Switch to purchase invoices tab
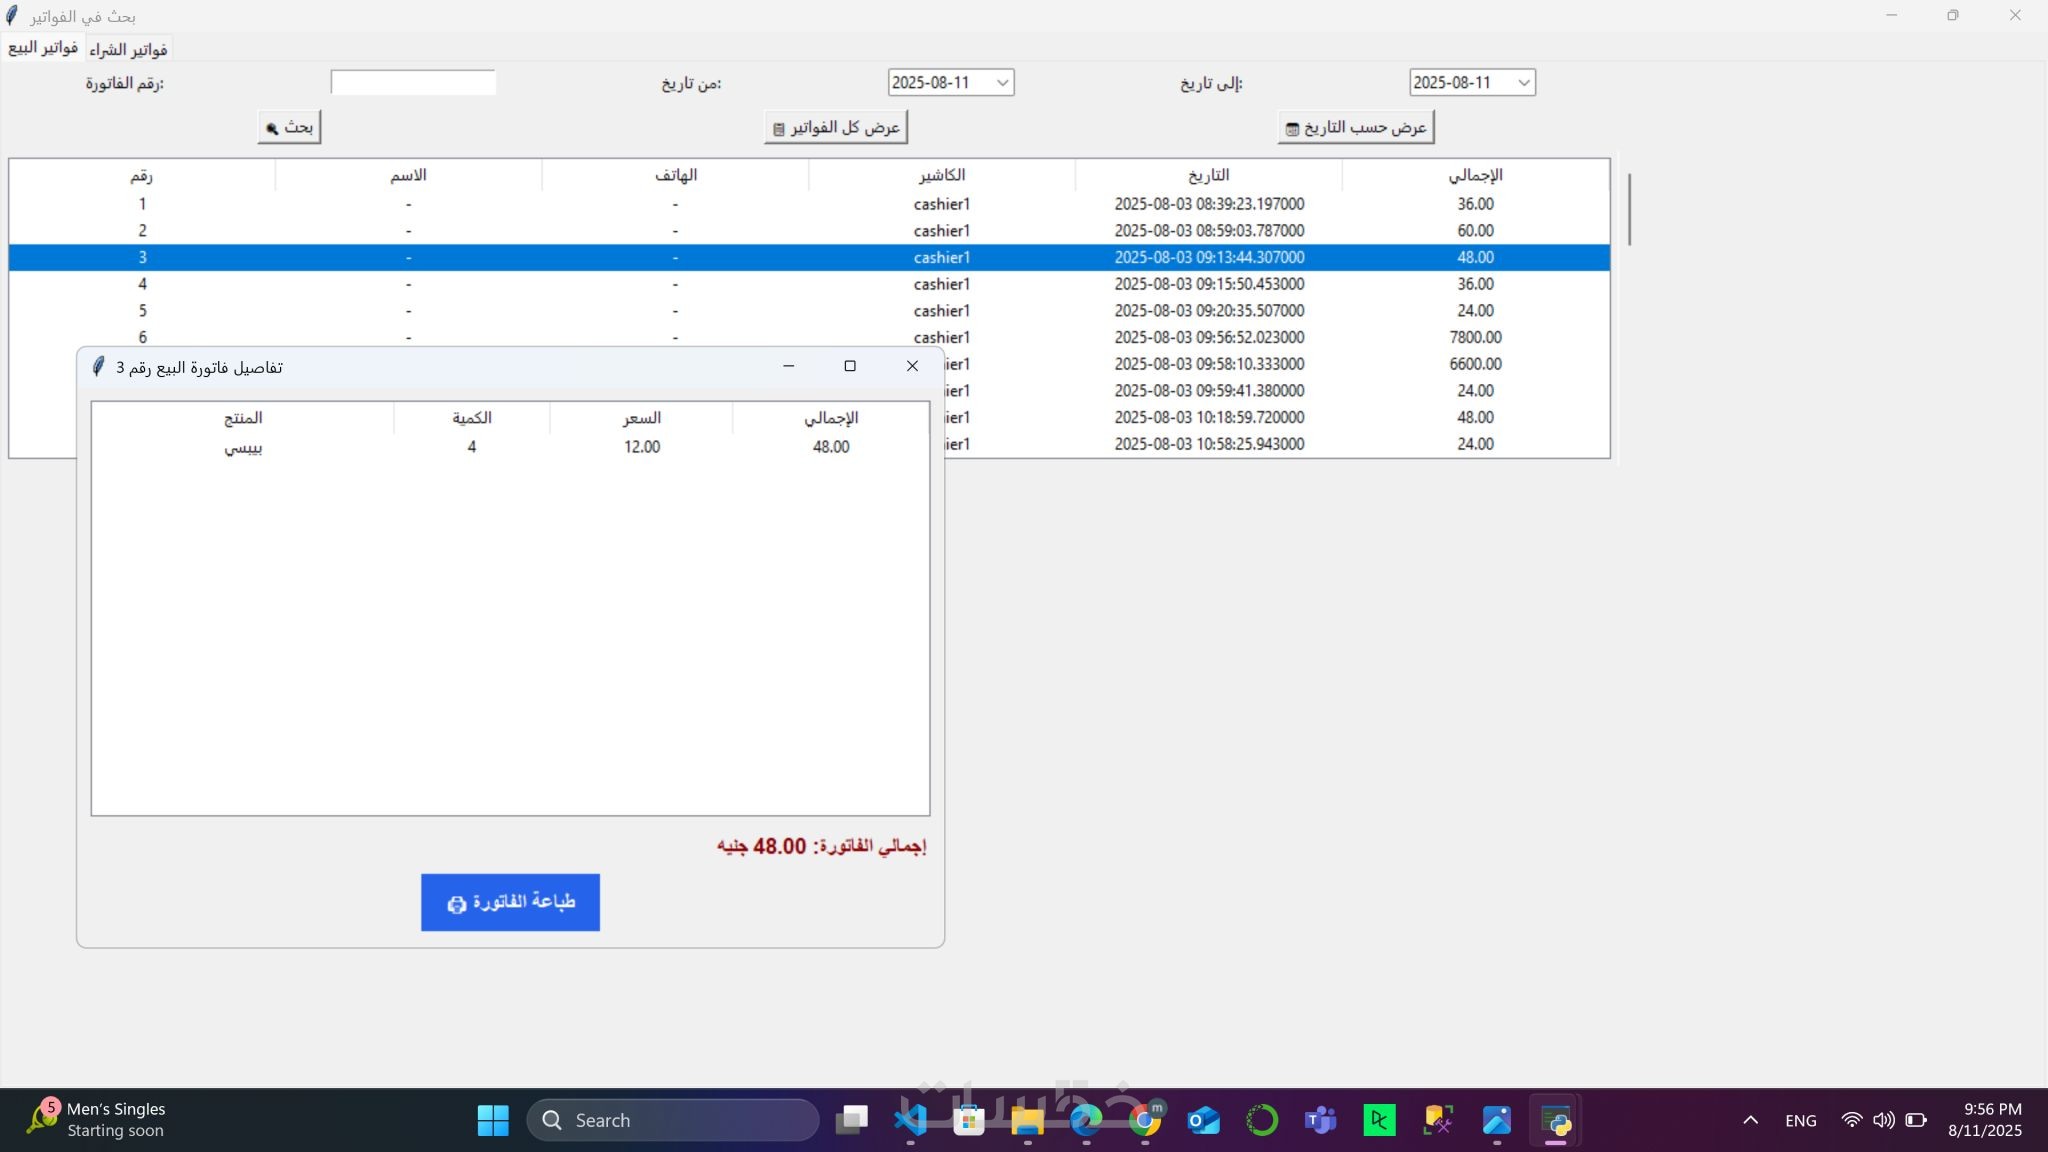Viewport: 2048px width, 1152px height. 128,49
